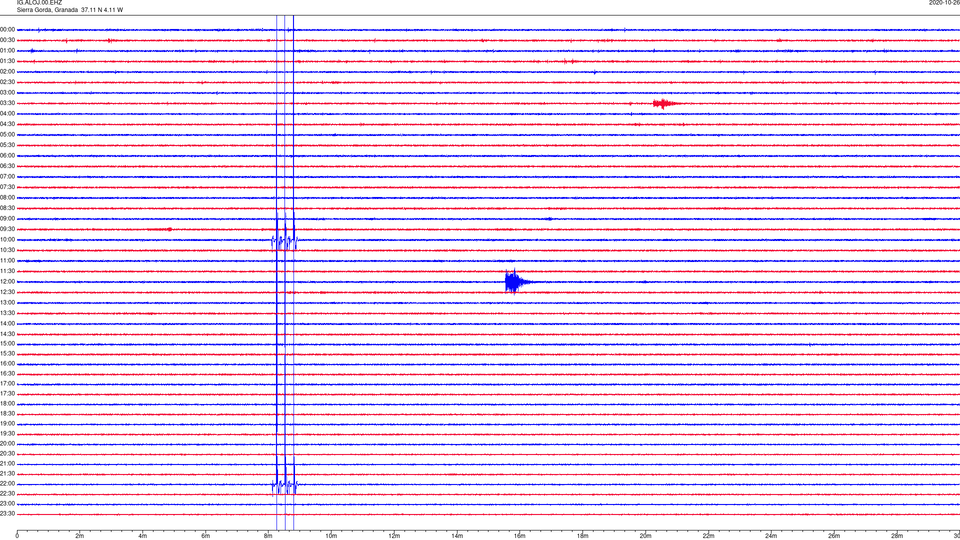This screenshot has width=960, height=540.
Task: Select the 19:30 time label
Action: pos(7,433)
